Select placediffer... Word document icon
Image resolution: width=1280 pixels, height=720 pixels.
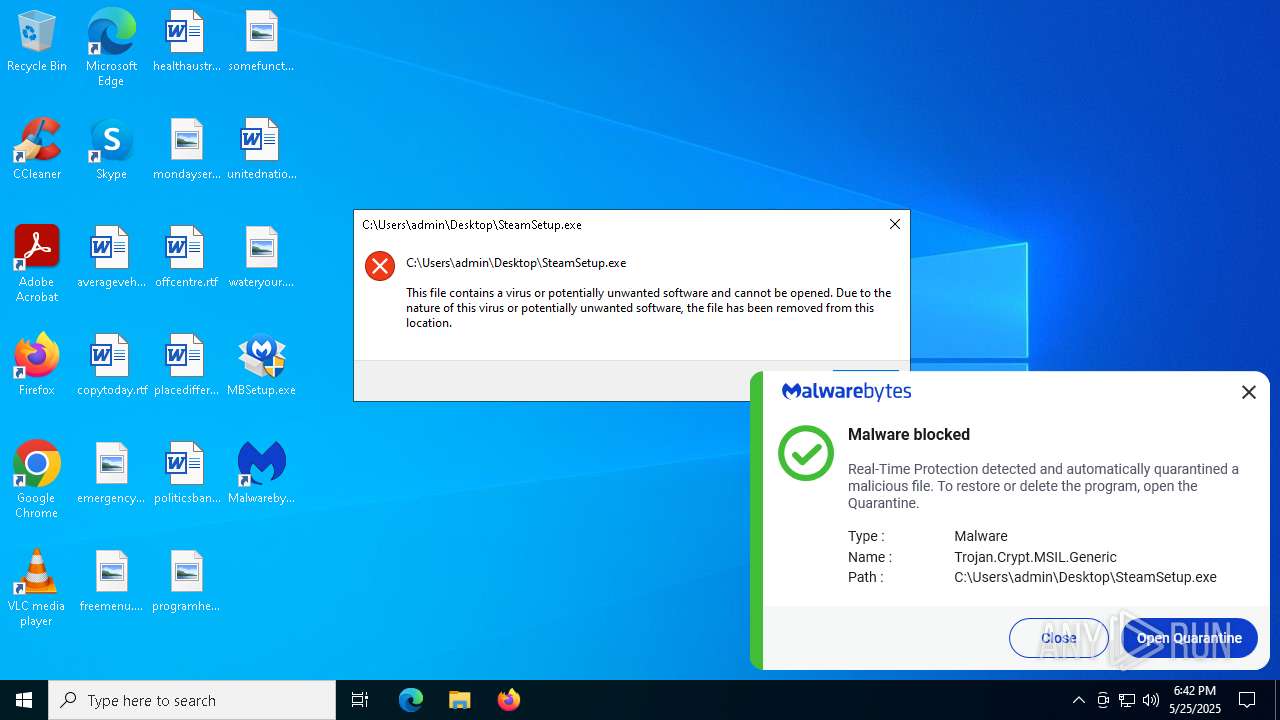click(x=186, y=365)
